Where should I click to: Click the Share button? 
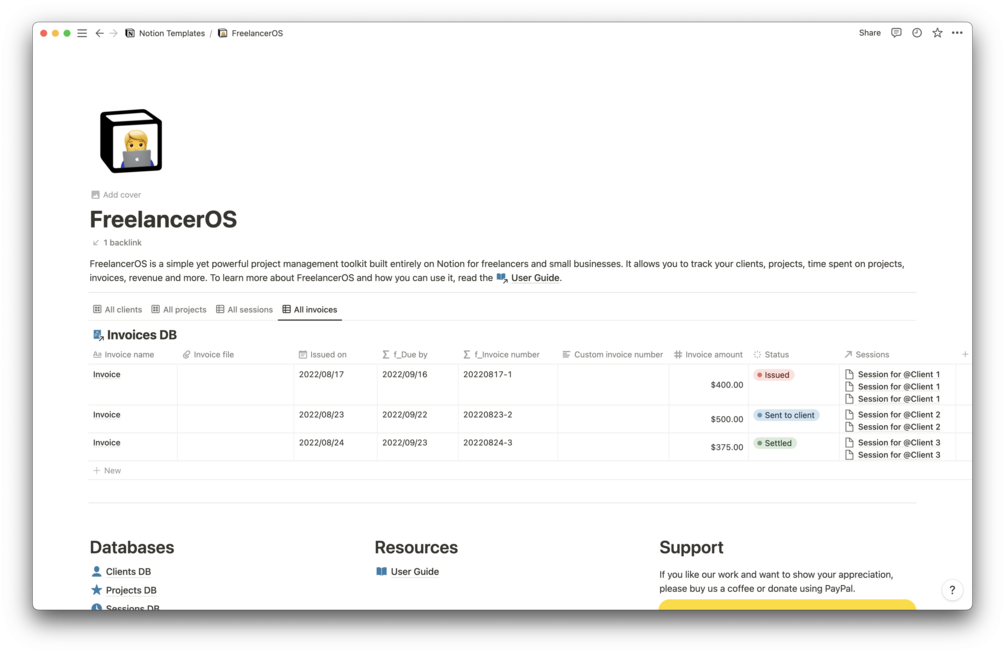click(x=870, y=33)
